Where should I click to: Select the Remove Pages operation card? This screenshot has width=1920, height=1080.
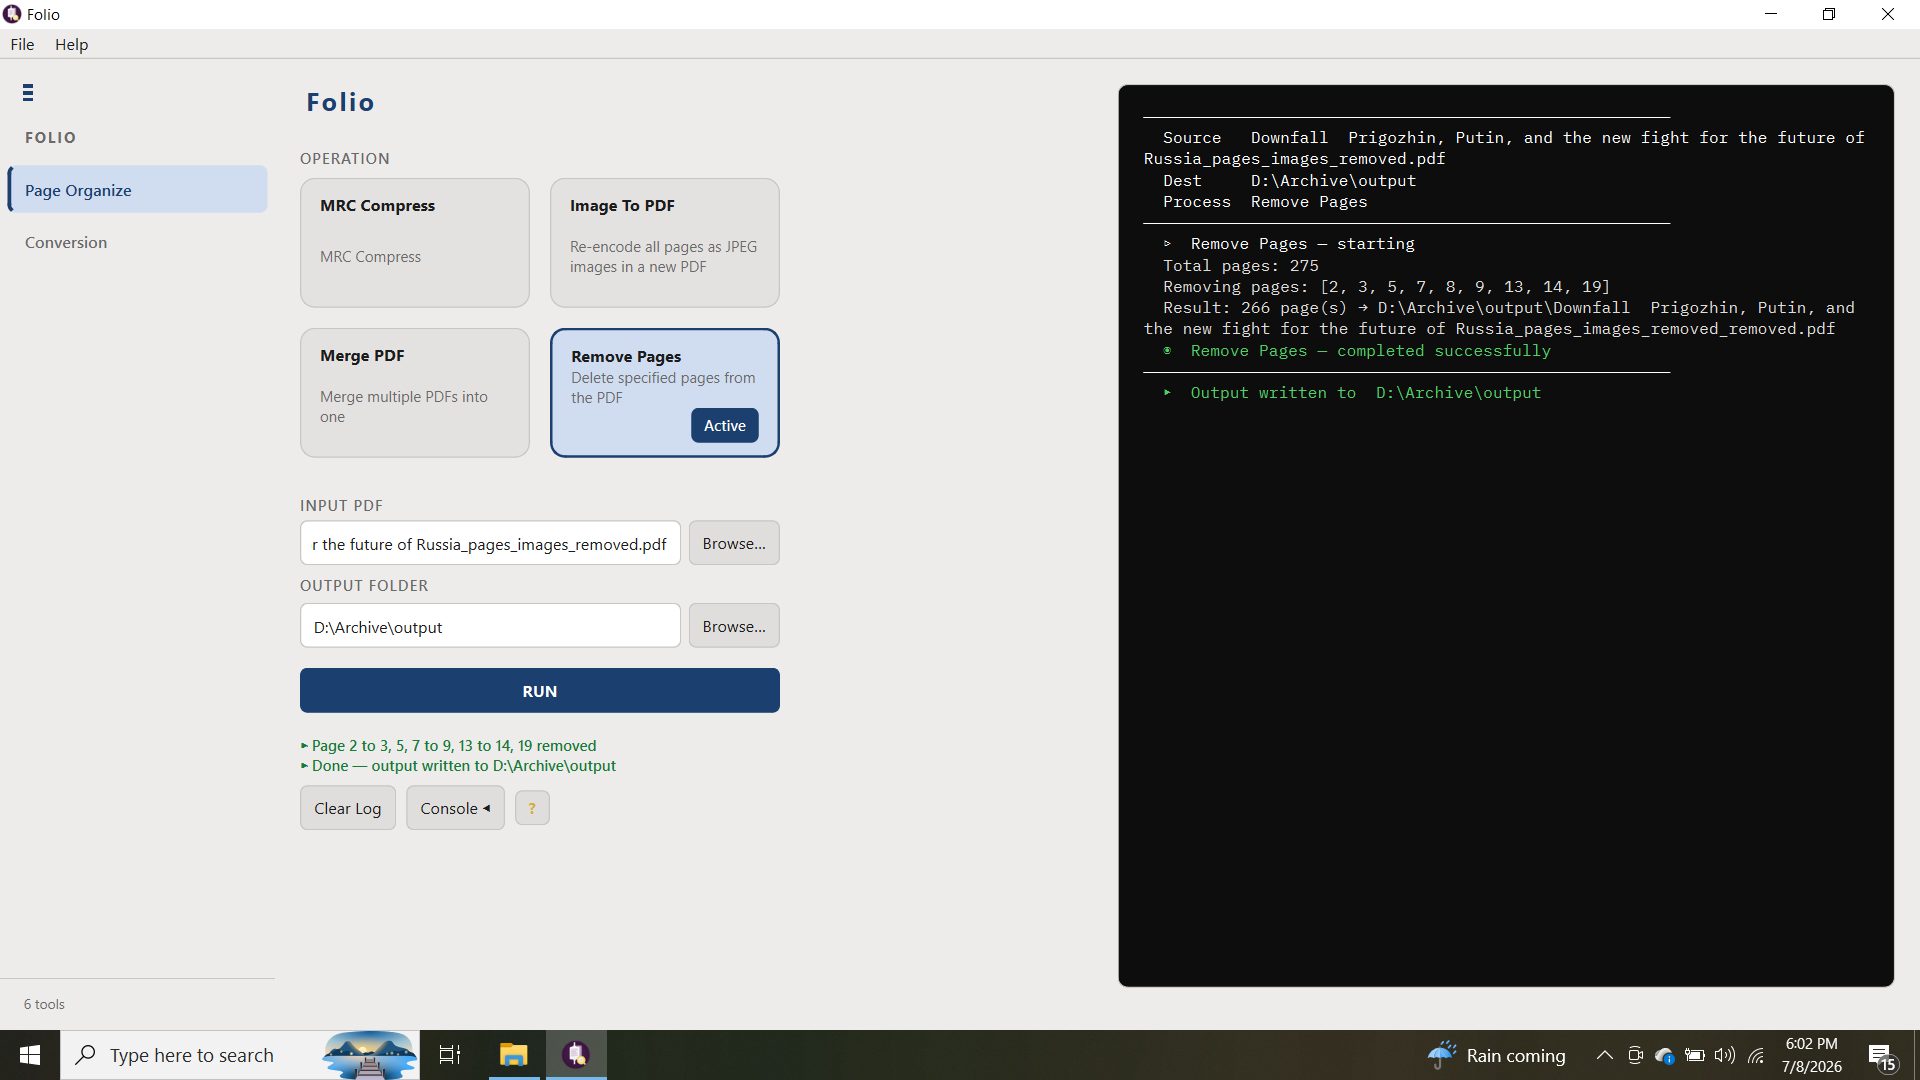click(x=665, y=393)
